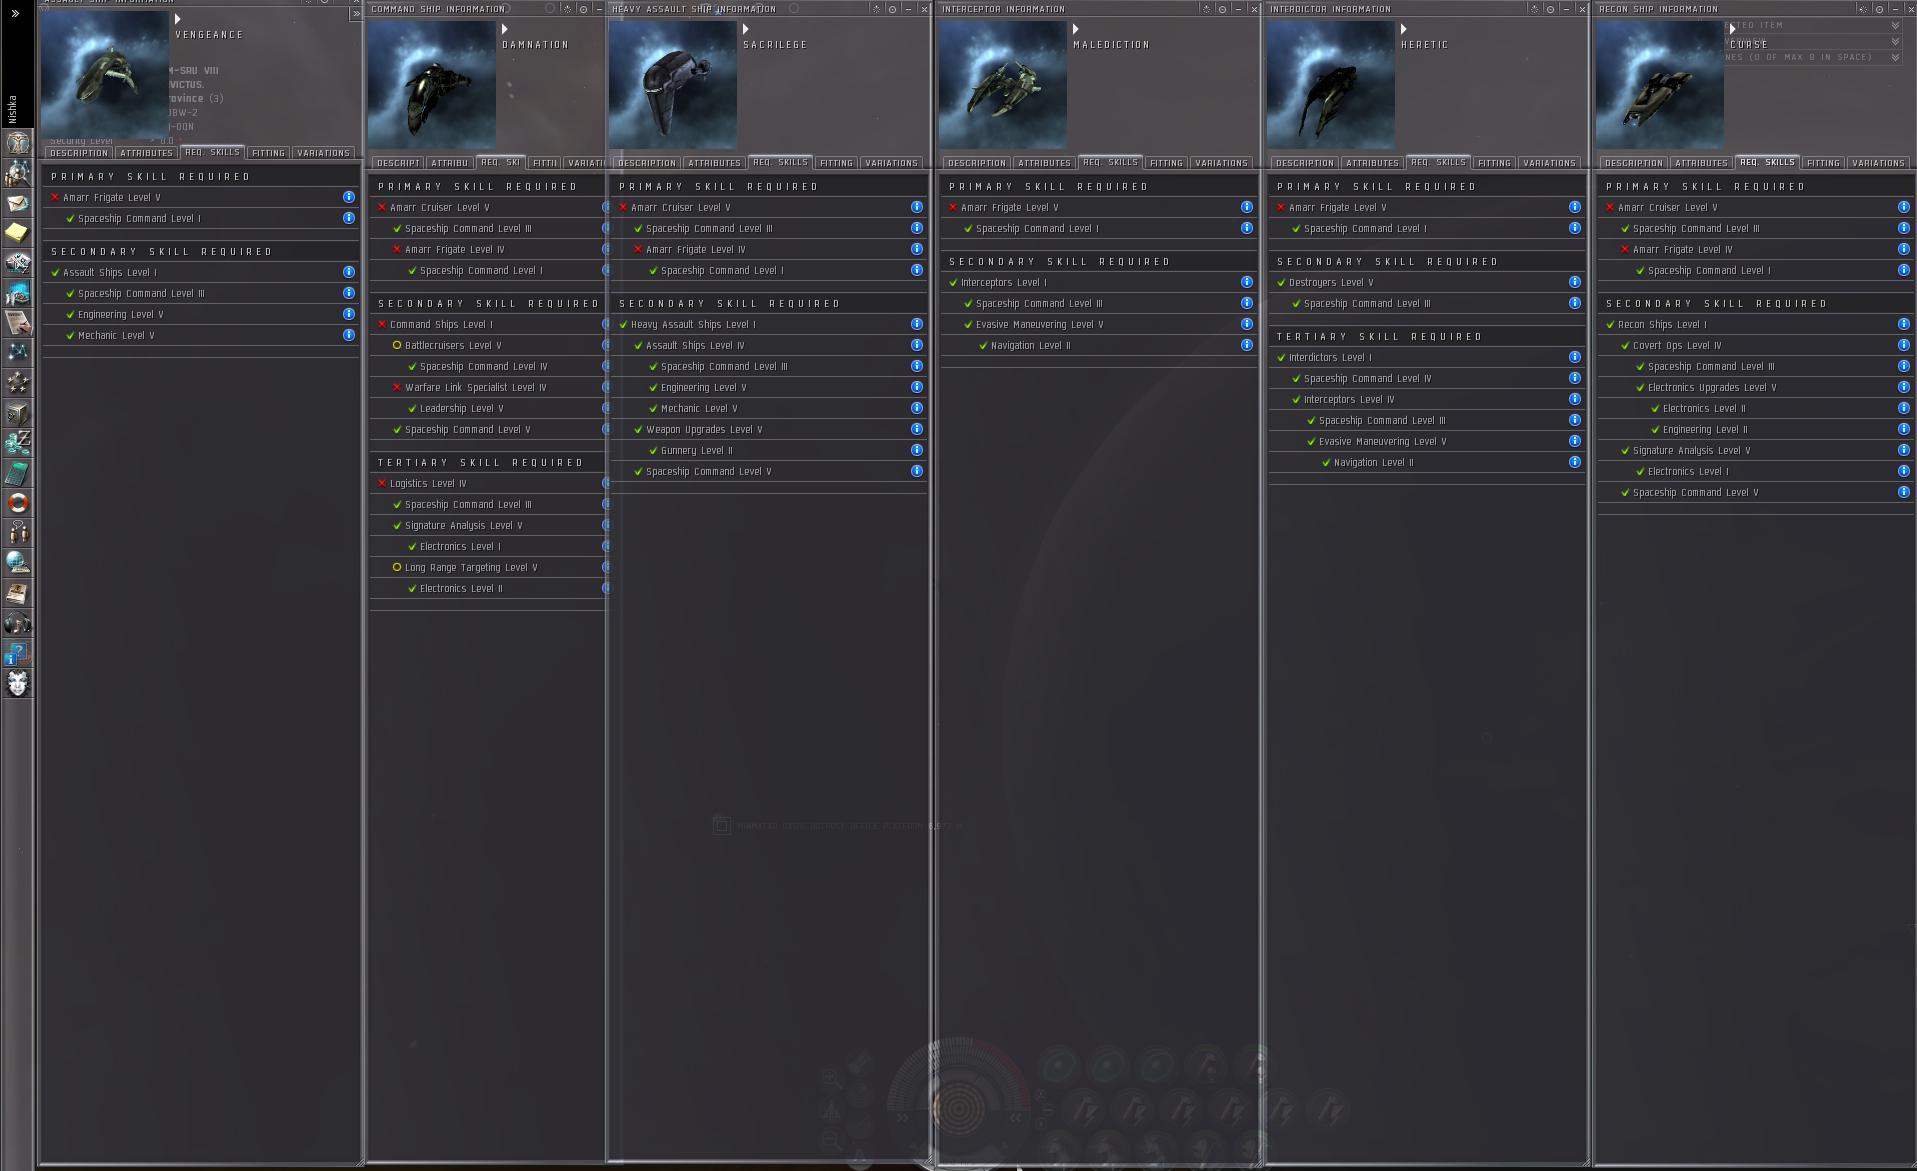1917x1171 pixels.
Task: Open Attributes tab in Heretic window
Action: click(x=1372, y=163)
